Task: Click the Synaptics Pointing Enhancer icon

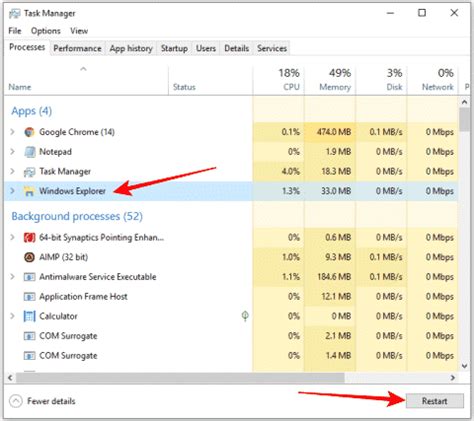Action: pyautogui.click(x=29, y=237)
